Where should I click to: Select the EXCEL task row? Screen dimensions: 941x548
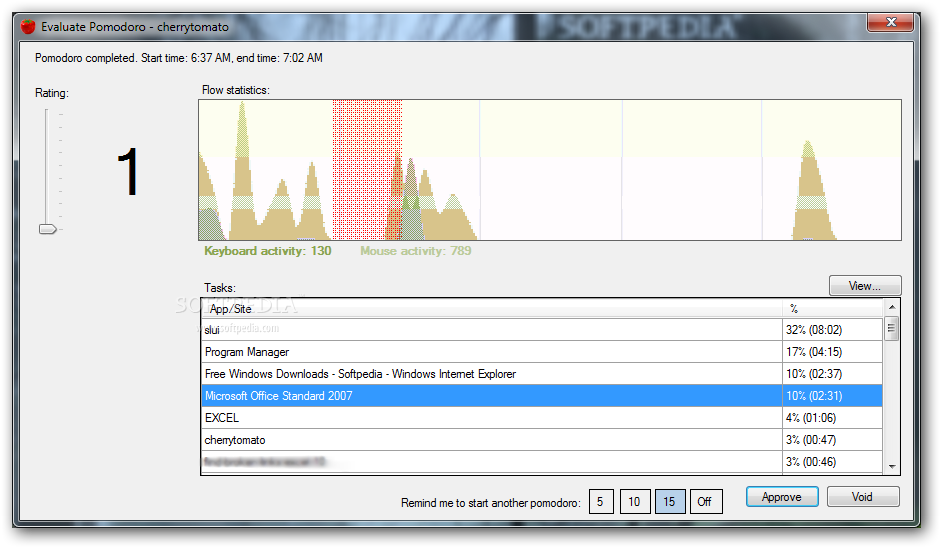point(542,418)
